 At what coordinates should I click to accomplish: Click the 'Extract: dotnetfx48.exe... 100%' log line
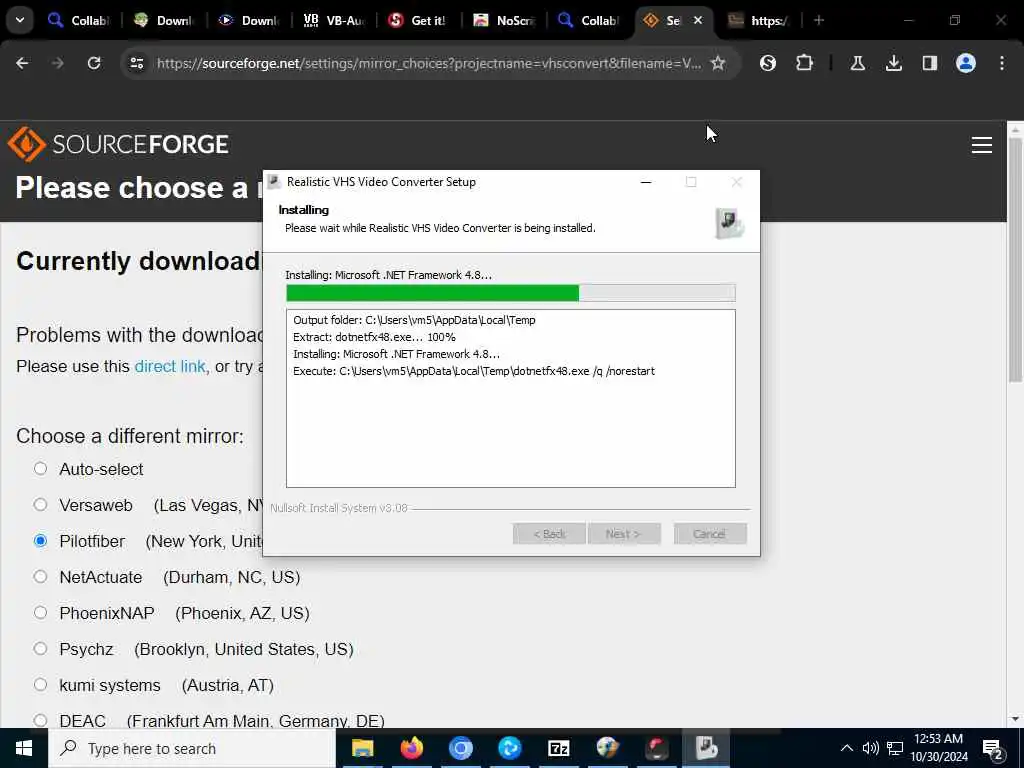(x=374, y=337)
